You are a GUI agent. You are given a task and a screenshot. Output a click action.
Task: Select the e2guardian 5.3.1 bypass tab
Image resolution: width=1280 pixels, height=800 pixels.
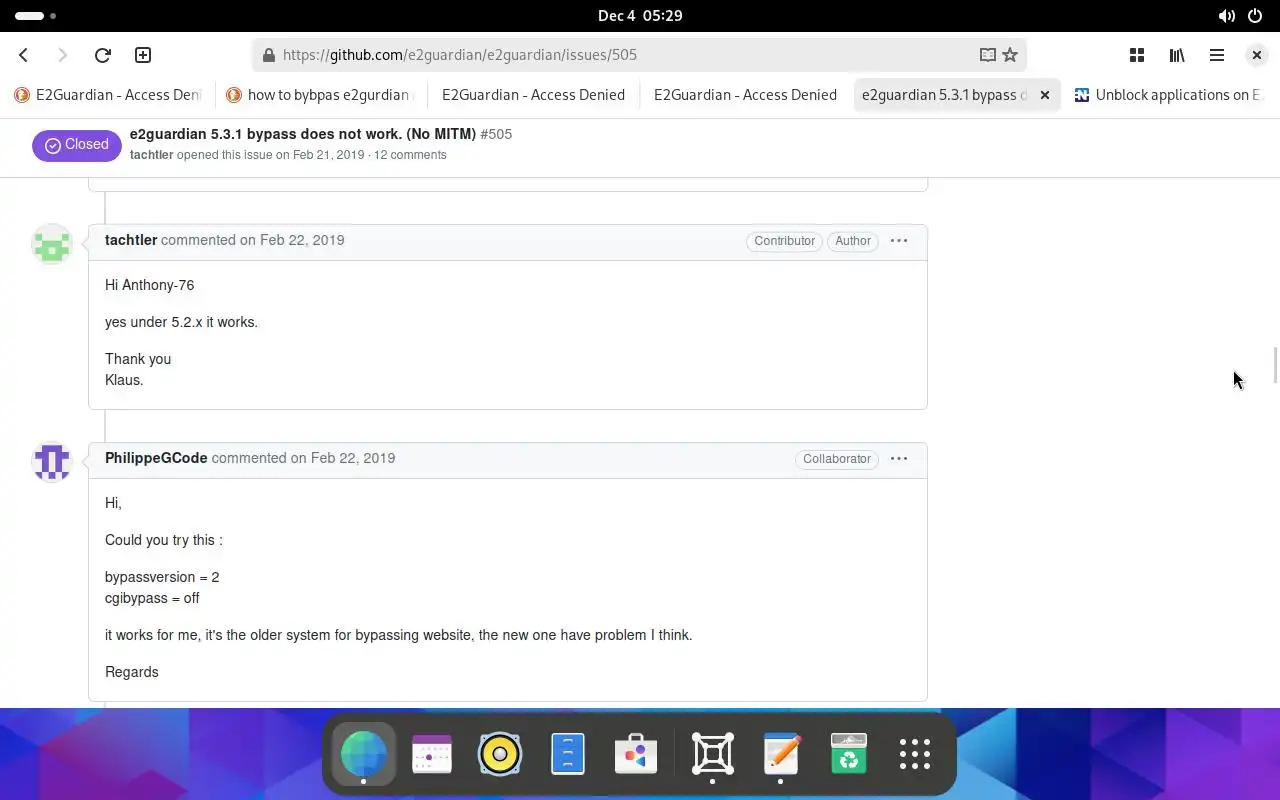click(x=944, y=95)
